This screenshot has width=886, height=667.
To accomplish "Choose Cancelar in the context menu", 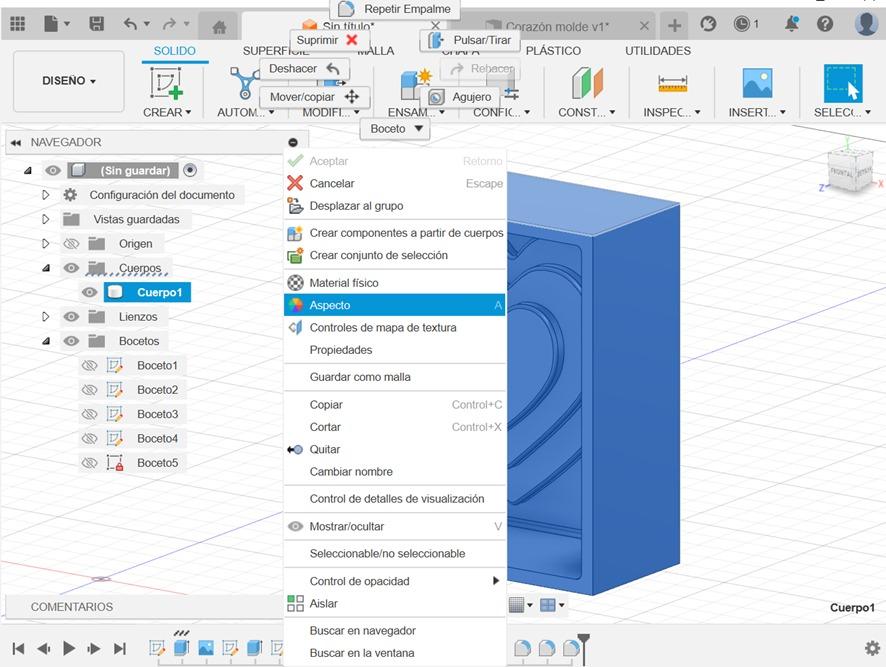I will tap(394, 183).
